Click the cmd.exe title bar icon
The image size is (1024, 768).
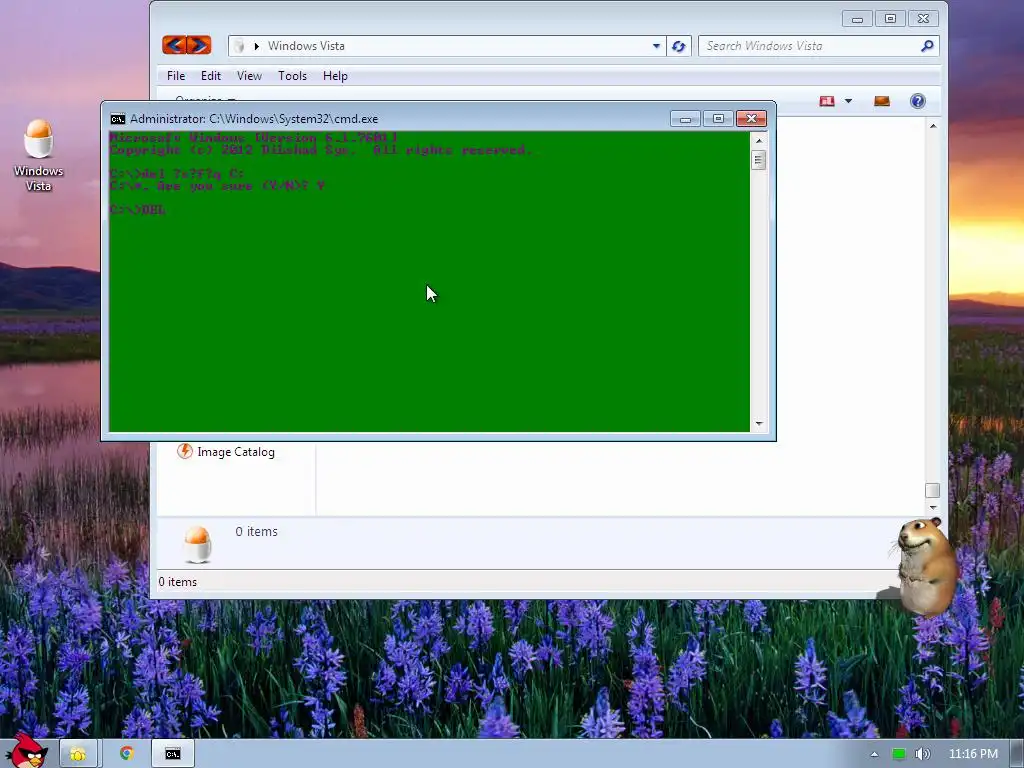point(118,119)
